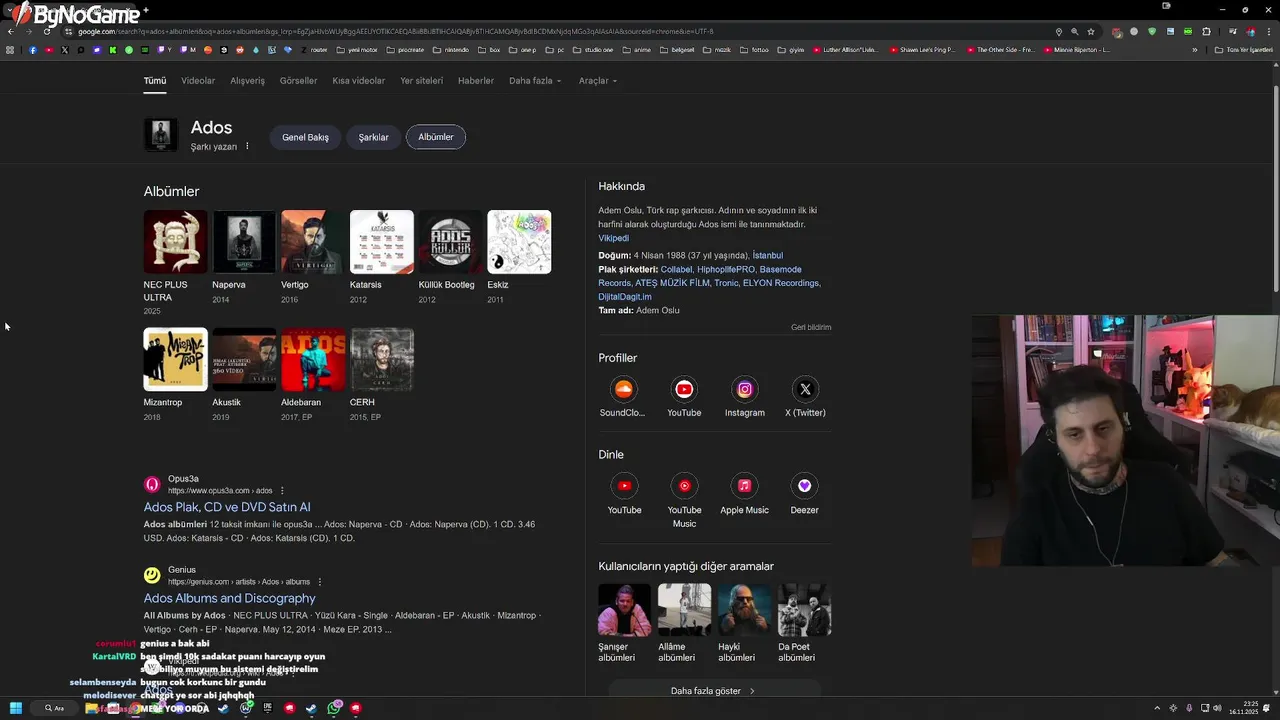Expand the Araçlar dropdown
This screenshot has height=720, width=1280.
pos(598,81)
